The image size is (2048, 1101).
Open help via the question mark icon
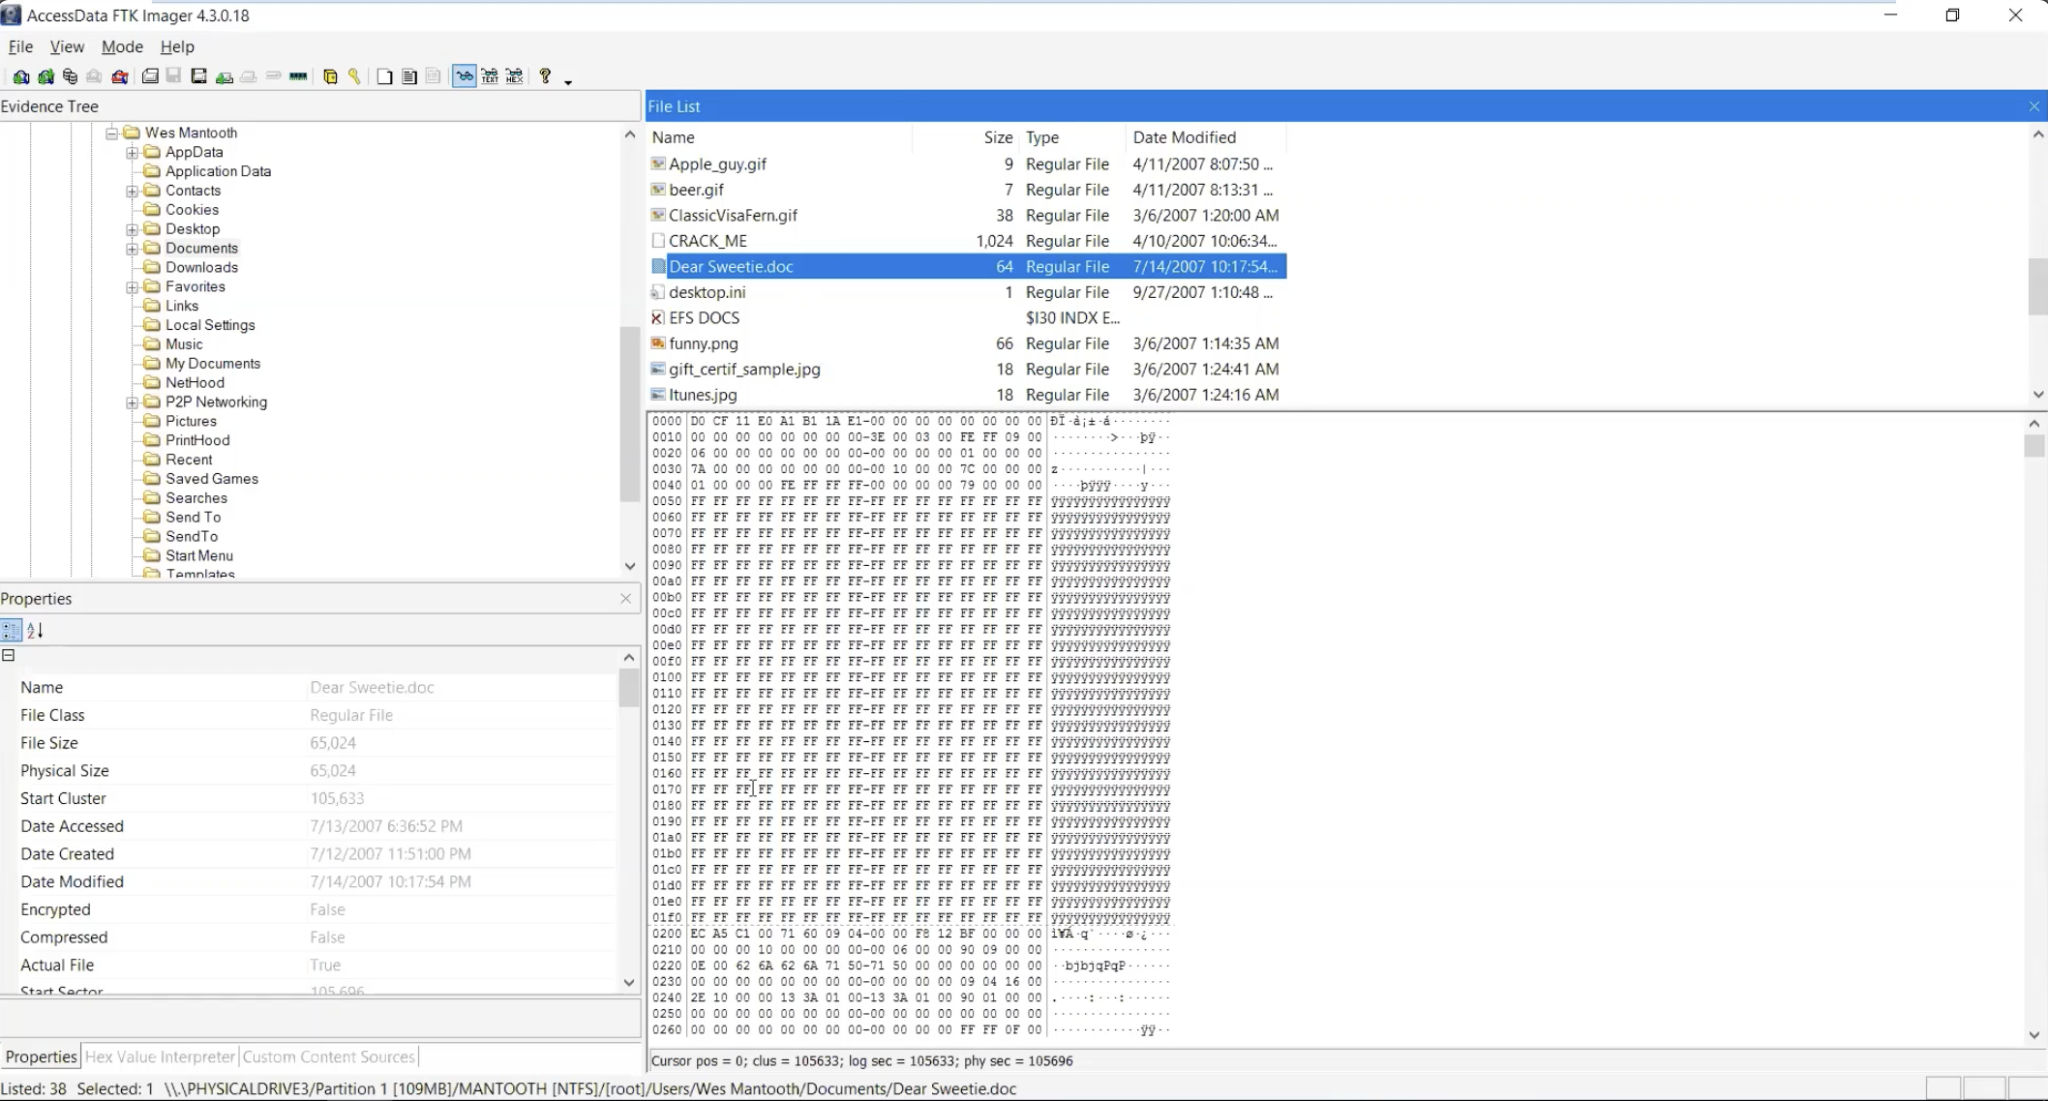point(545,76)
